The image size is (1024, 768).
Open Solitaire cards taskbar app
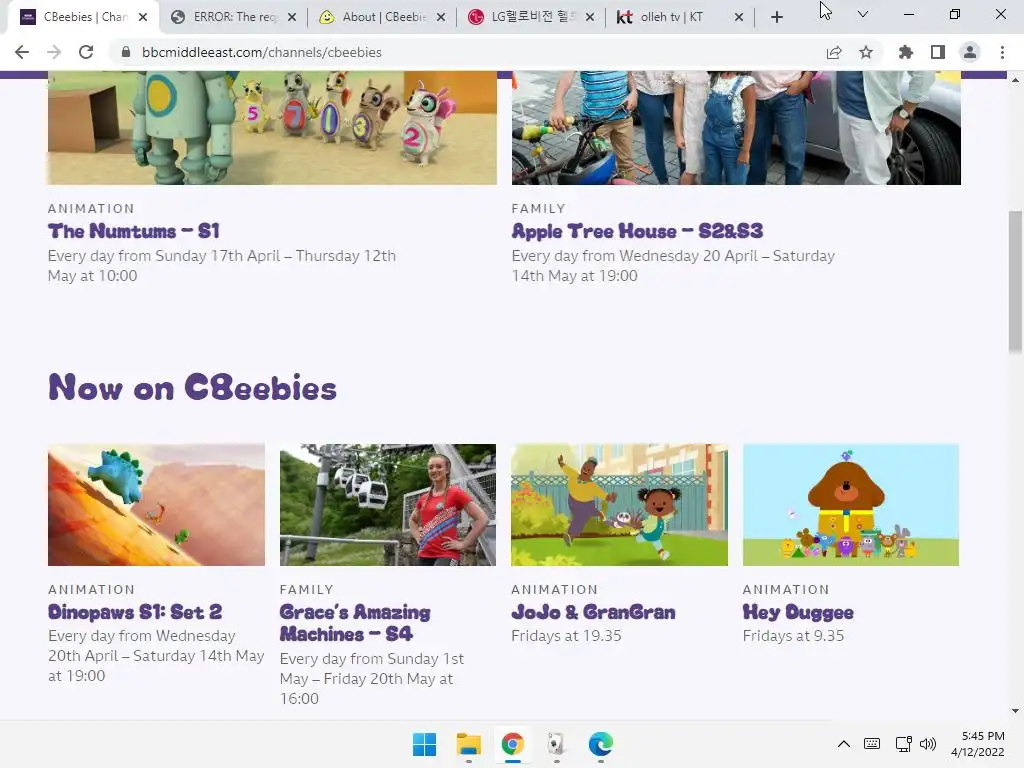point(556,744)
